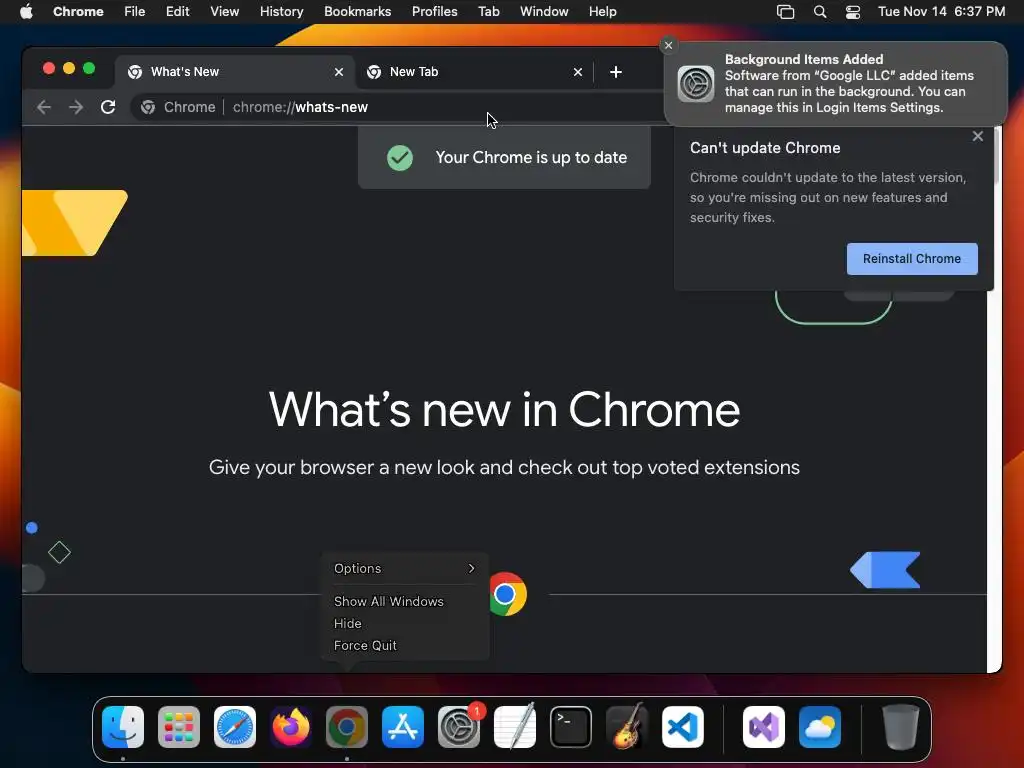This screenshot has height=768, width=1024.
Task: Choose Hide from the Dock menu
Action: (x=347, y=624)
